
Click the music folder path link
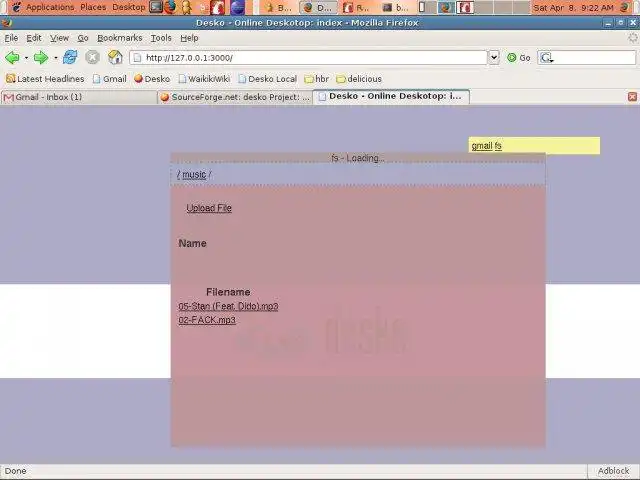pos(194,175)
